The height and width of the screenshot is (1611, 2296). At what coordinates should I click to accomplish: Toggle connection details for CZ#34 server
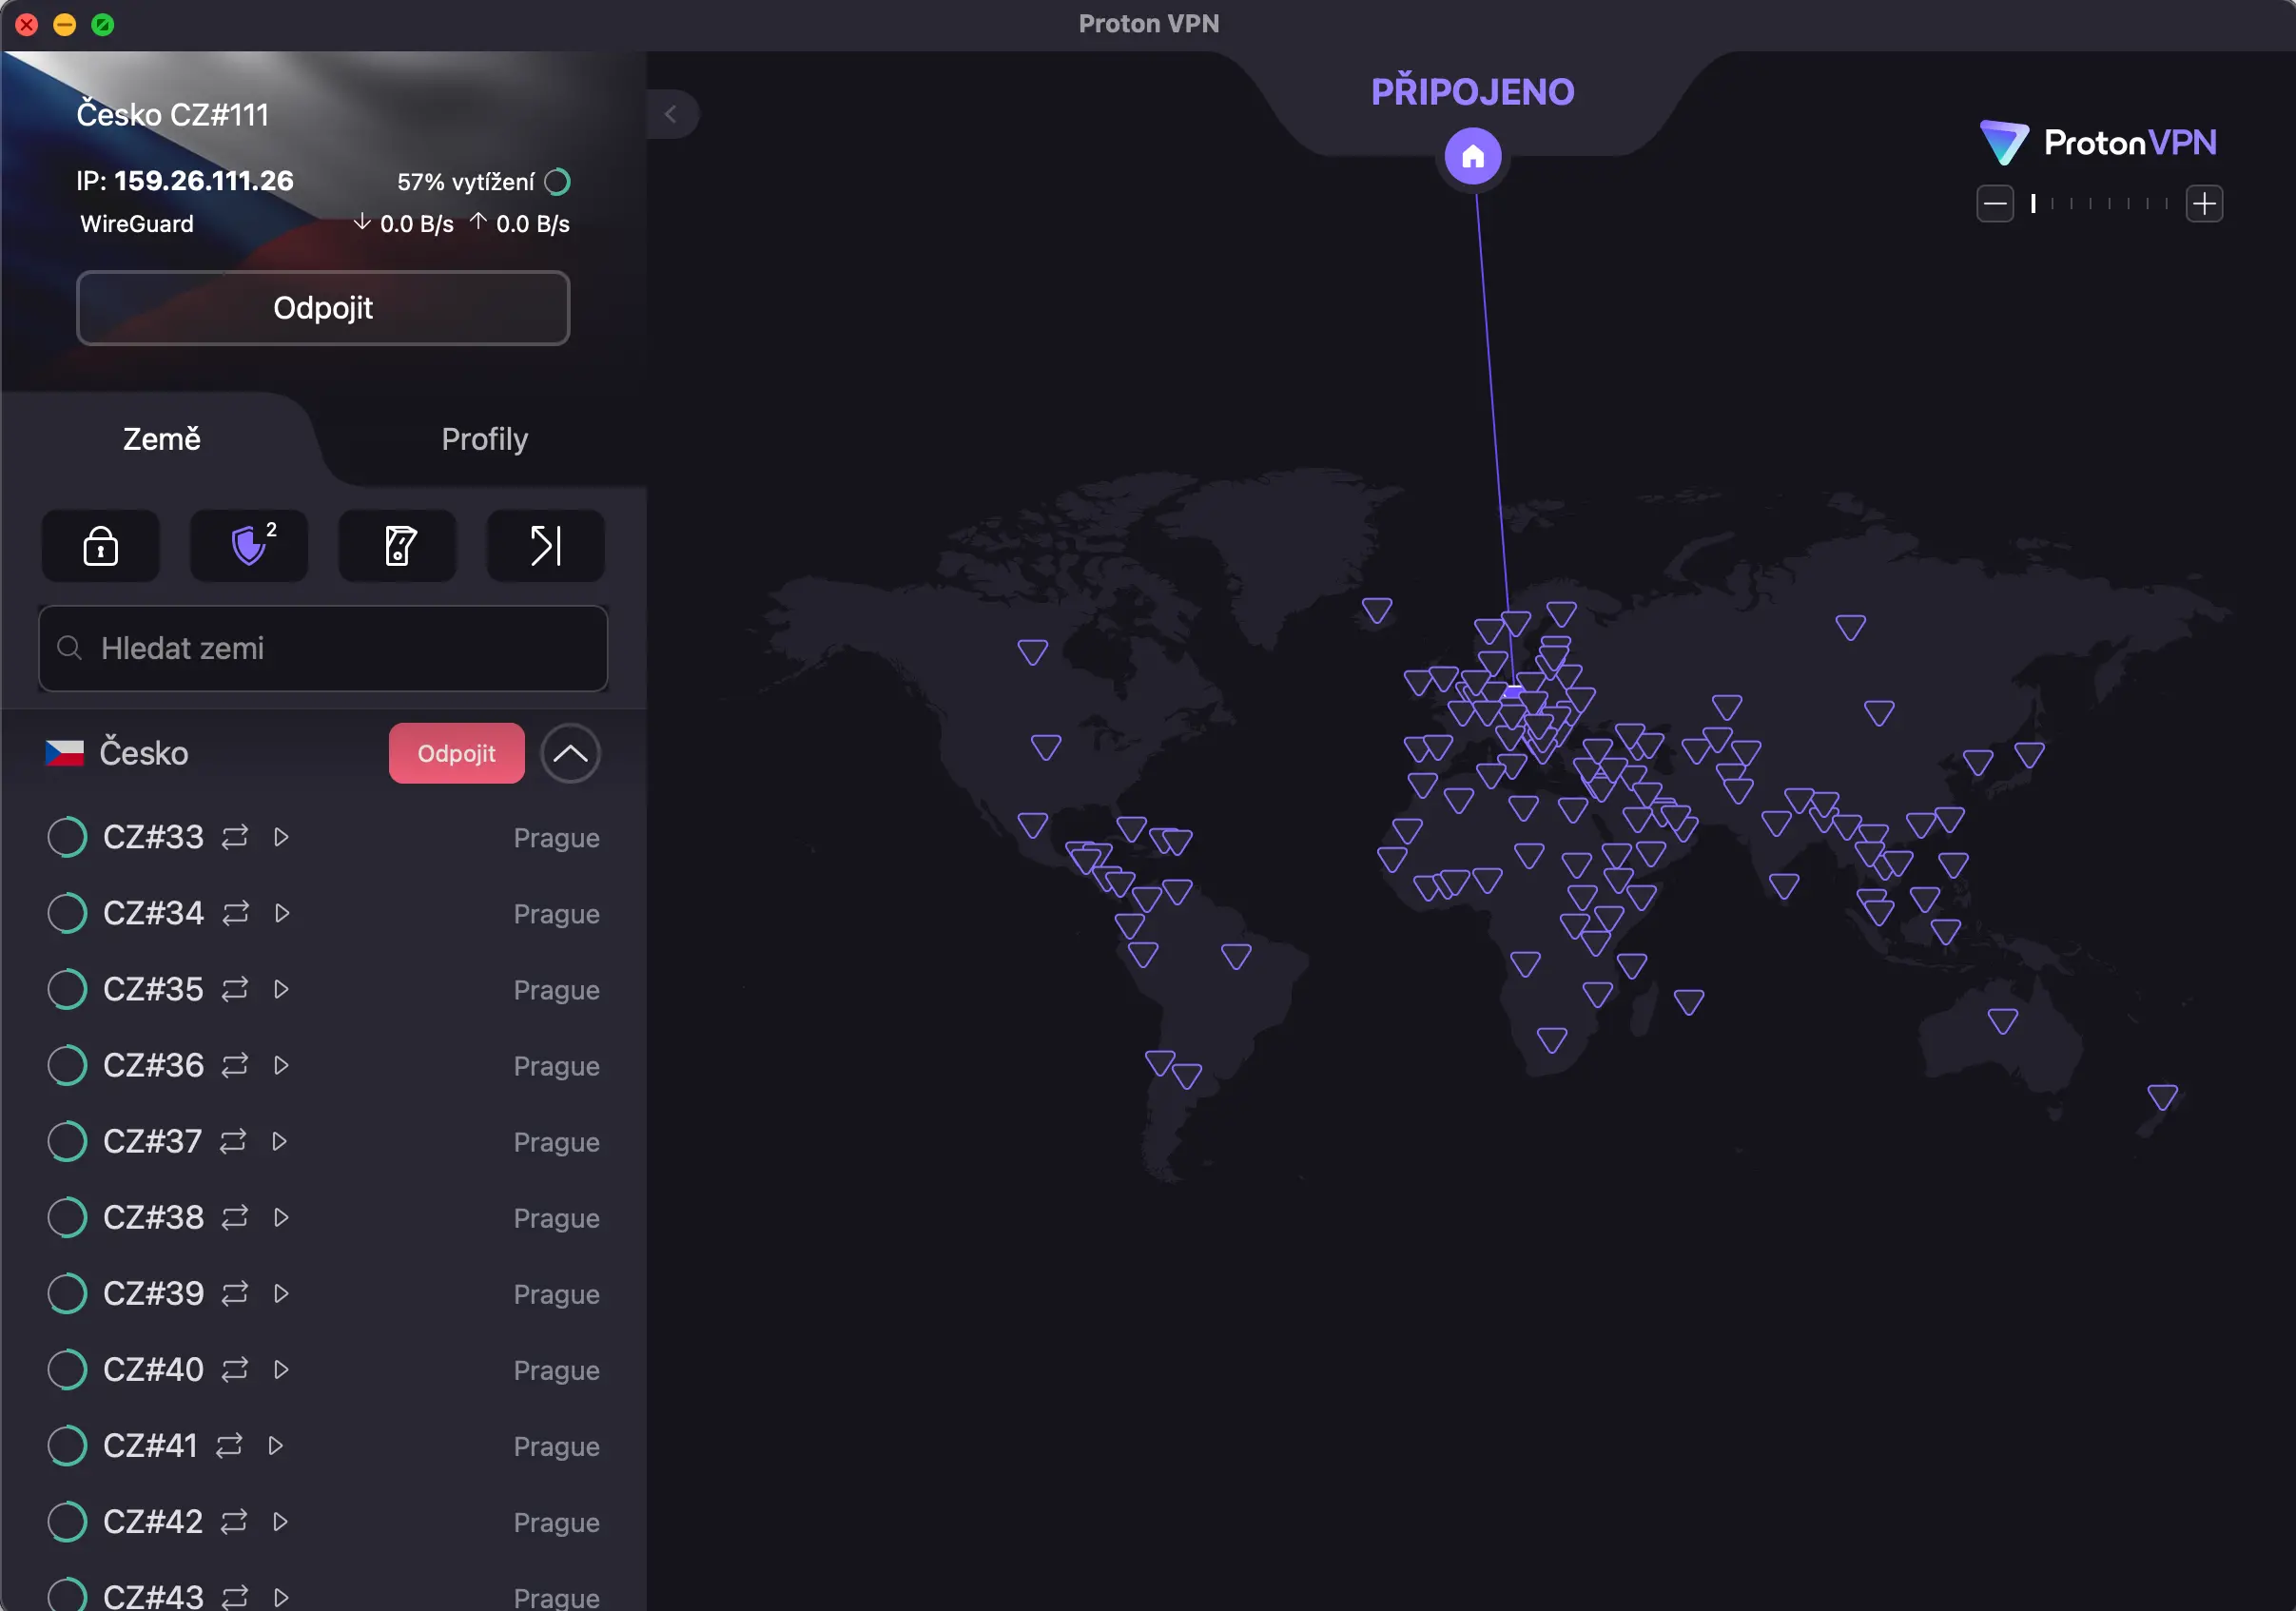(x=281, y=913)
